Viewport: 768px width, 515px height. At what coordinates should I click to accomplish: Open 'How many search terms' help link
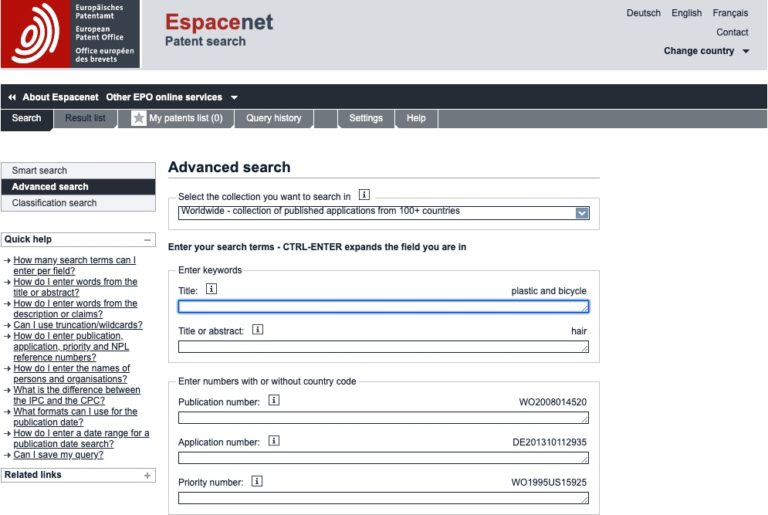(74, 265)
